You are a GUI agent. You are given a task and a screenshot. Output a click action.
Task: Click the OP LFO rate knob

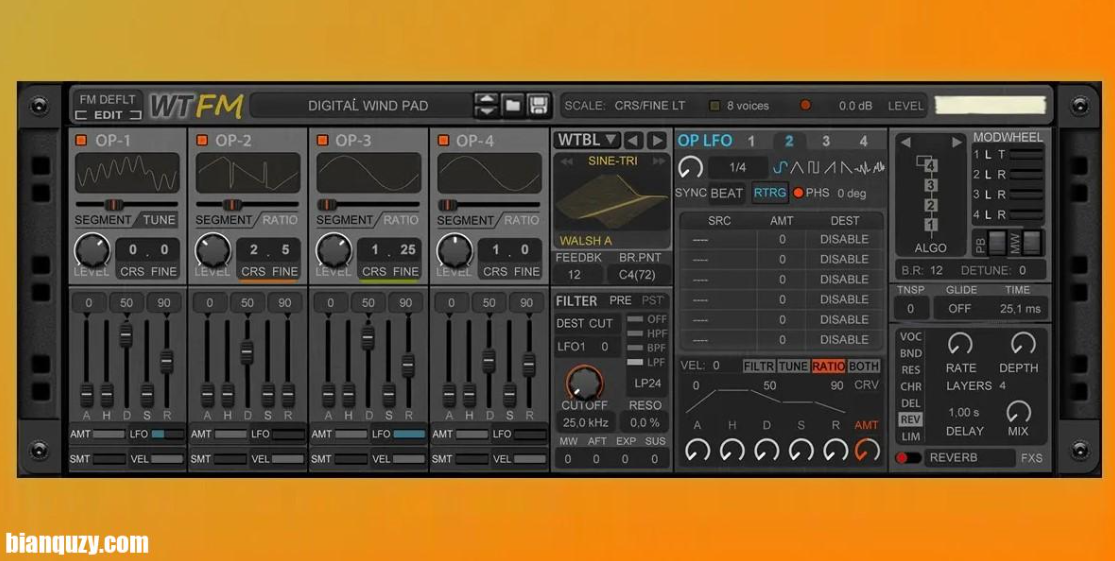tap(690, 168)
